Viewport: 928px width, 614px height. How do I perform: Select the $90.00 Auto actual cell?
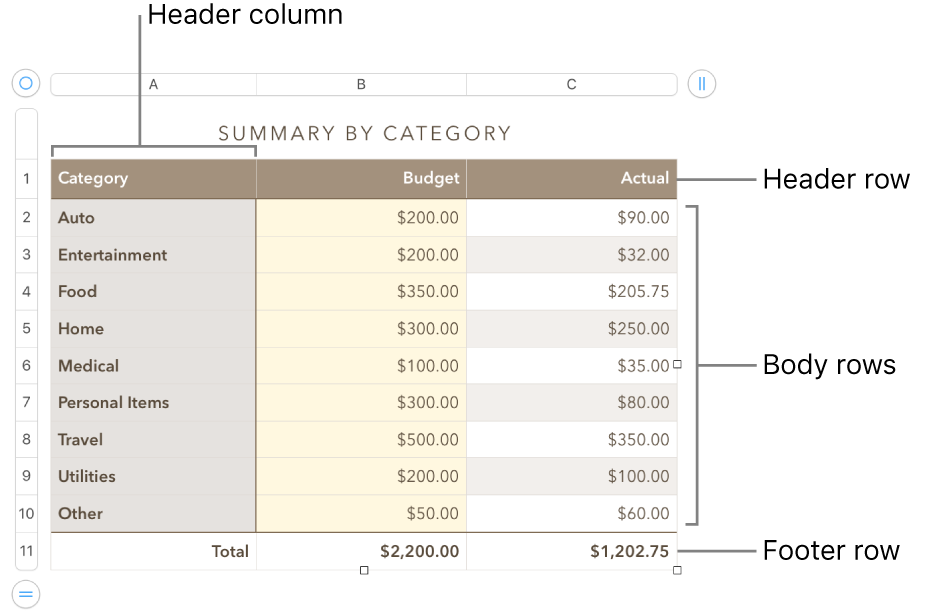click(x=571, y=217)
